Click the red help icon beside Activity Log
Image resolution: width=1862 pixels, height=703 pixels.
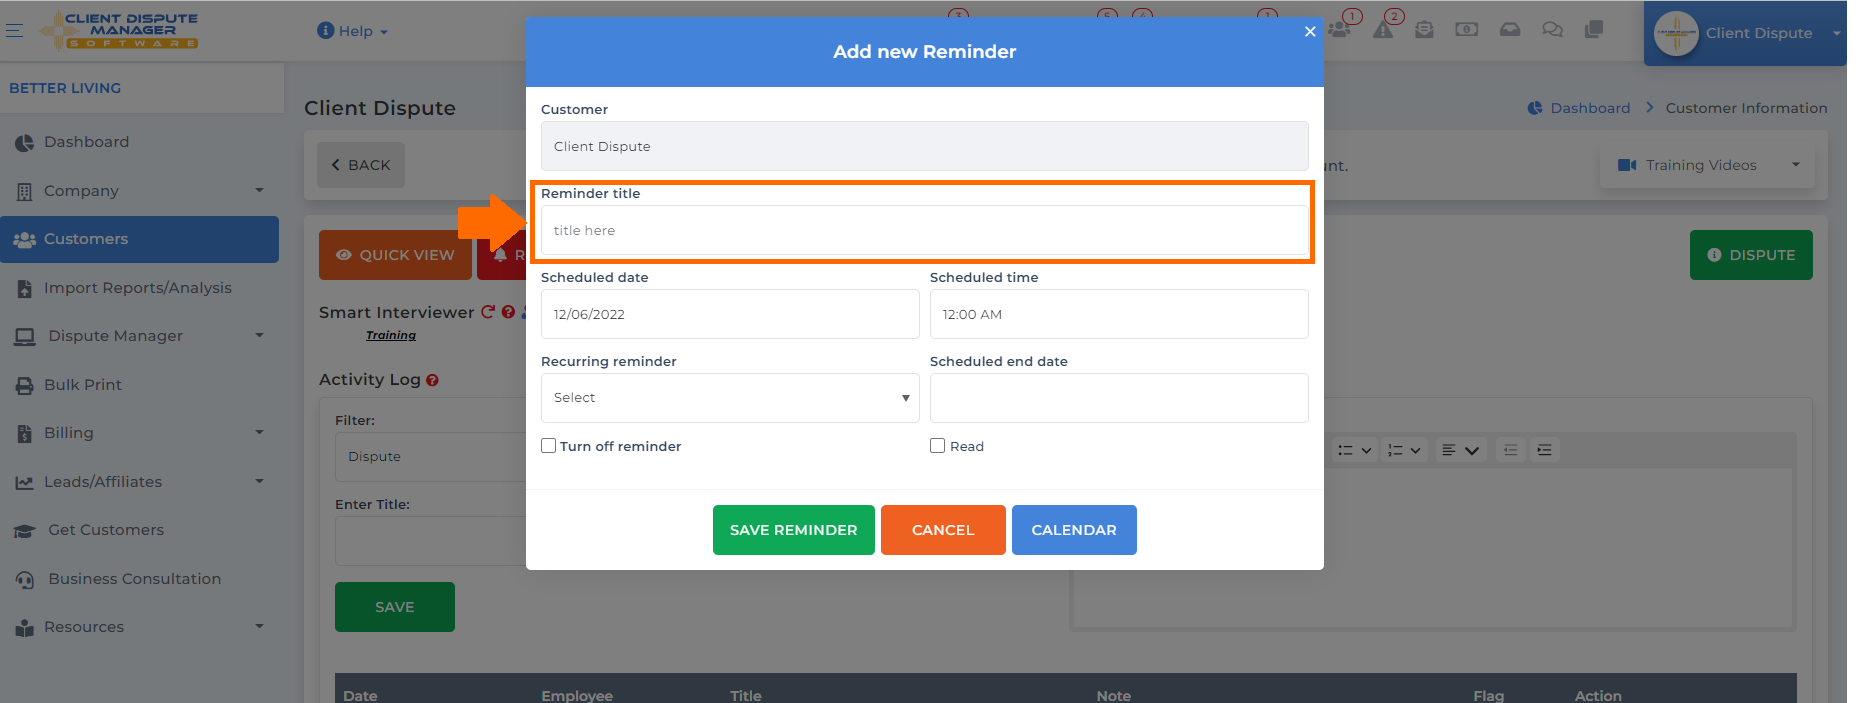432,380
